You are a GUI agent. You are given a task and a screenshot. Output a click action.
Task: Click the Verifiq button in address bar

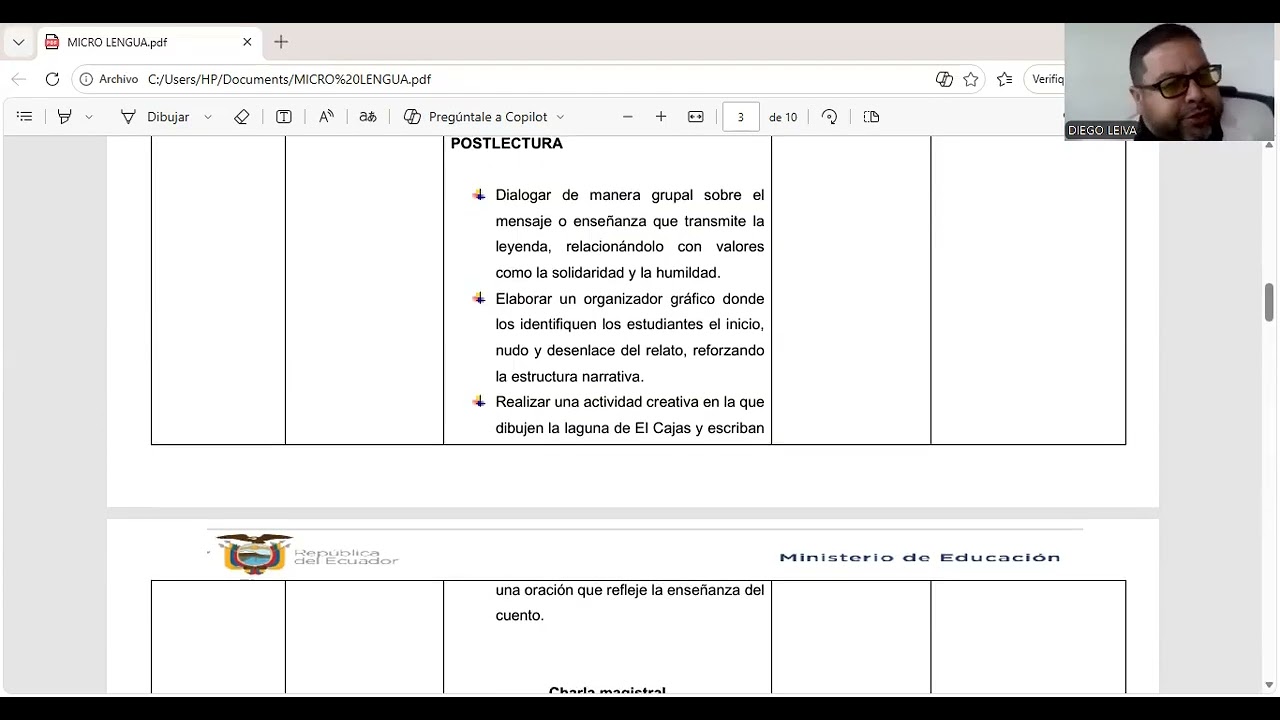pos(1045,79)
